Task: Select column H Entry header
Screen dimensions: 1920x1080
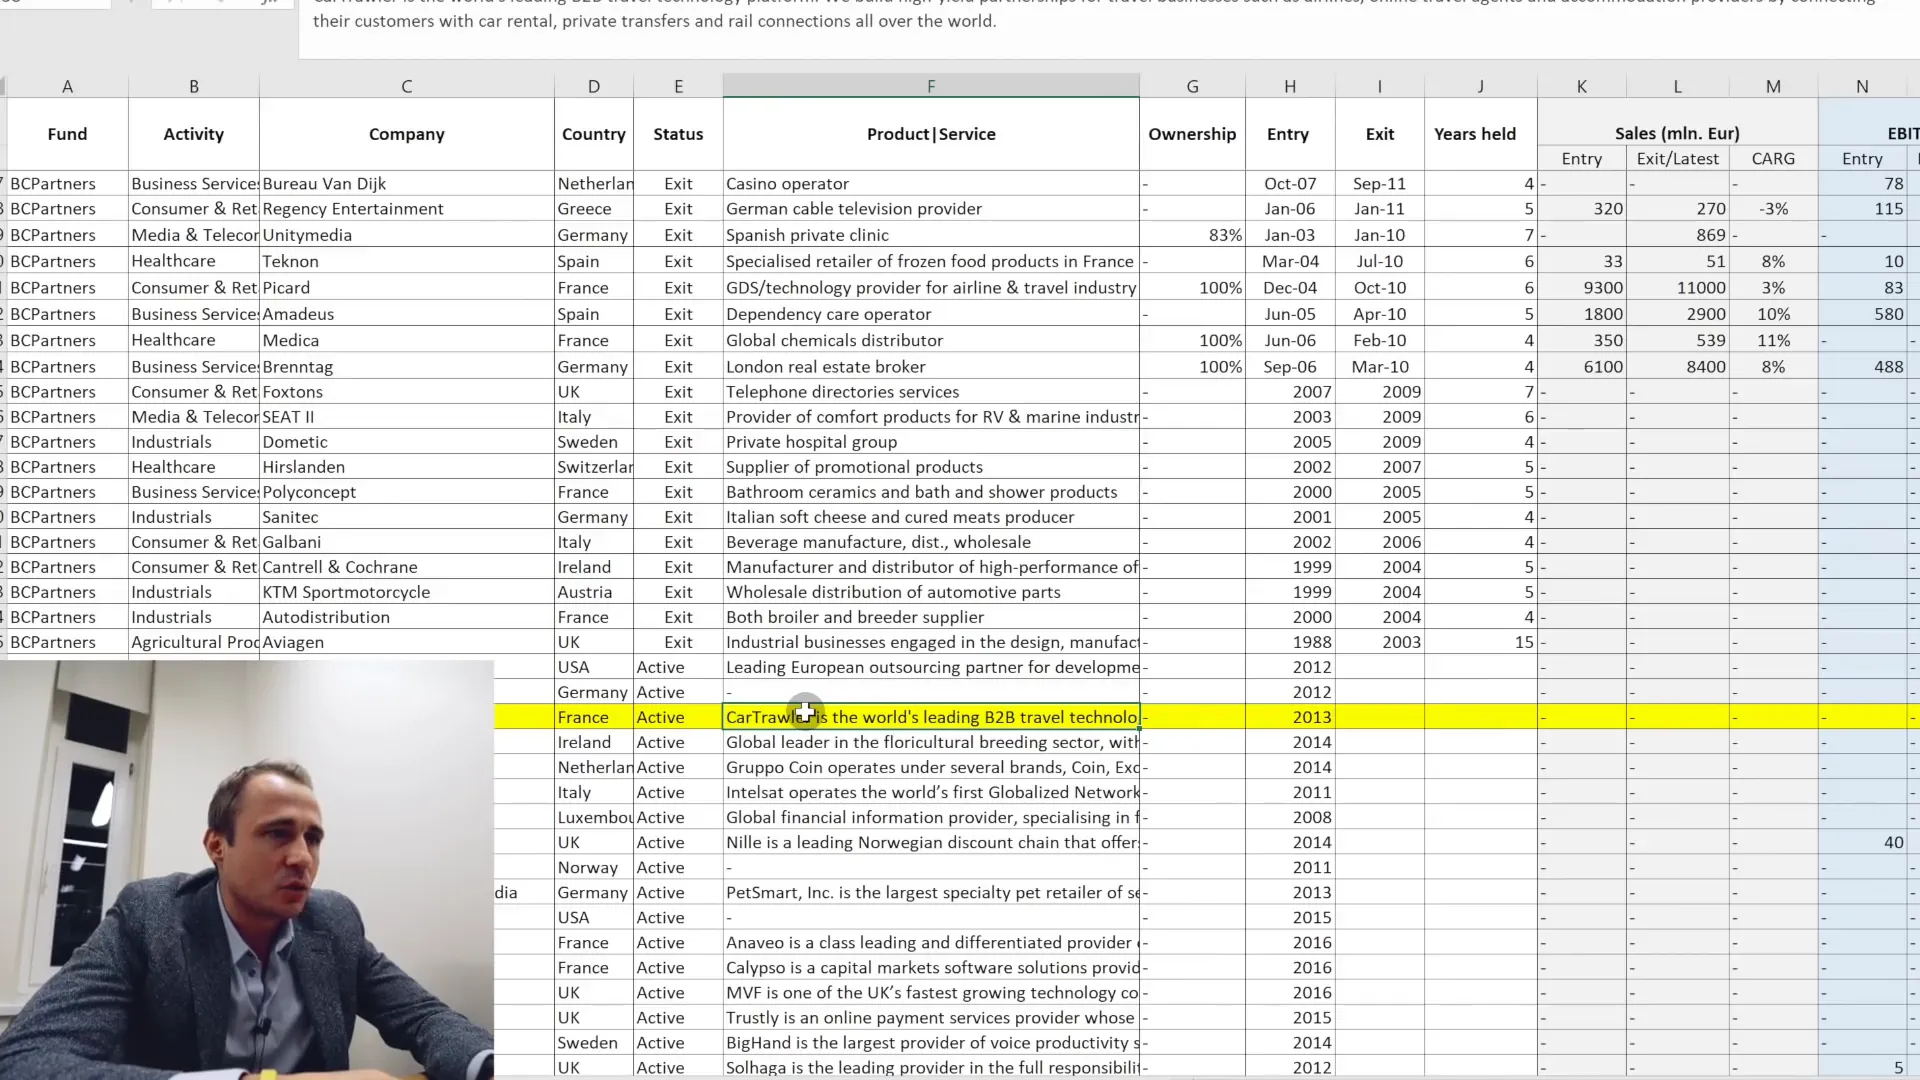Action: coord(1288,133)
